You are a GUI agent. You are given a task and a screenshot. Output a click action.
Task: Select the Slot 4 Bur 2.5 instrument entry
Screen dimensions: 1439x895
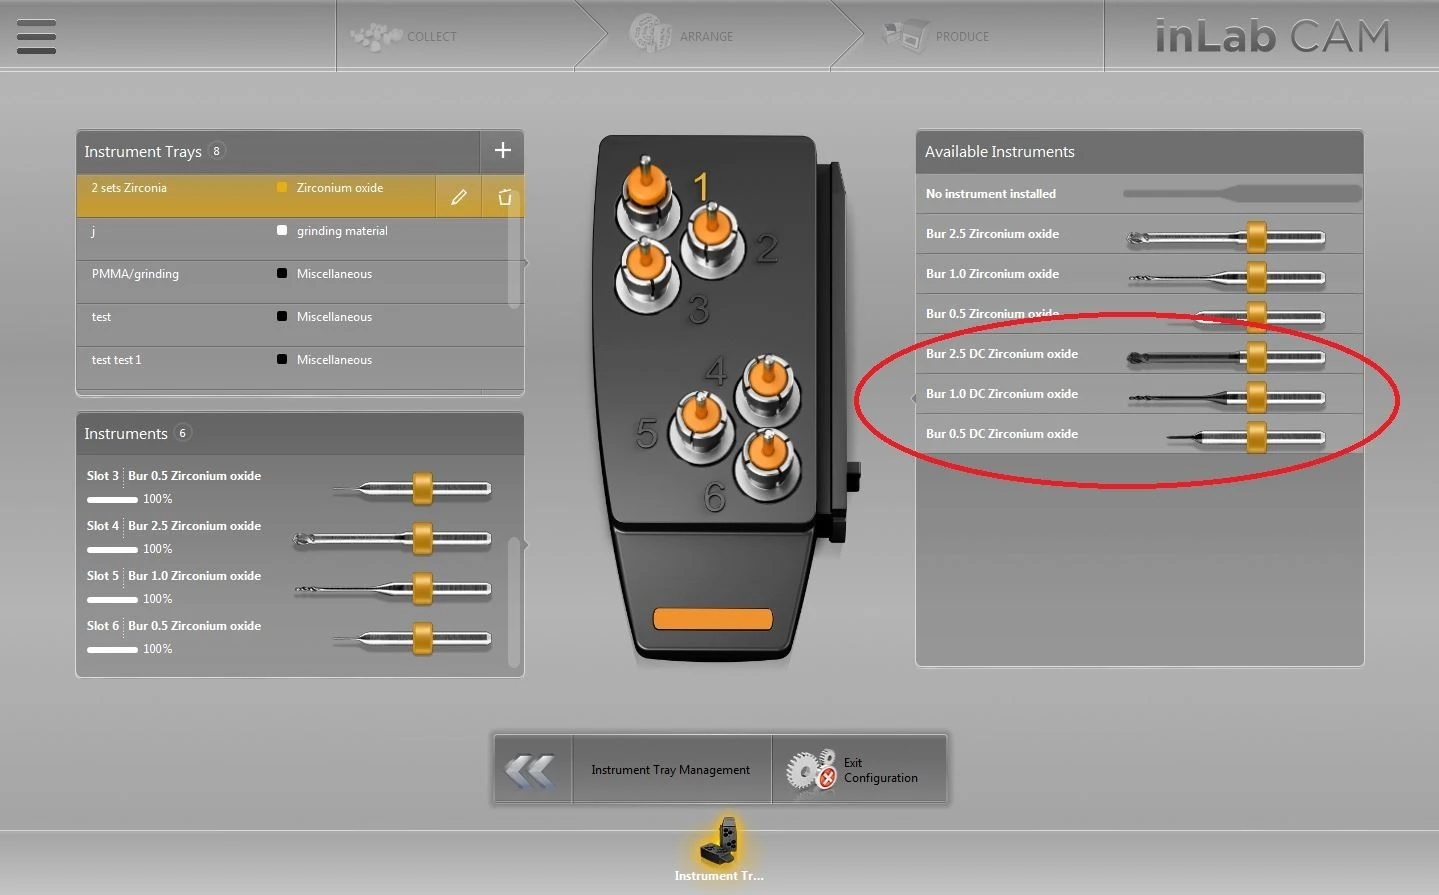pyautogui.click(x=292, y=537)
